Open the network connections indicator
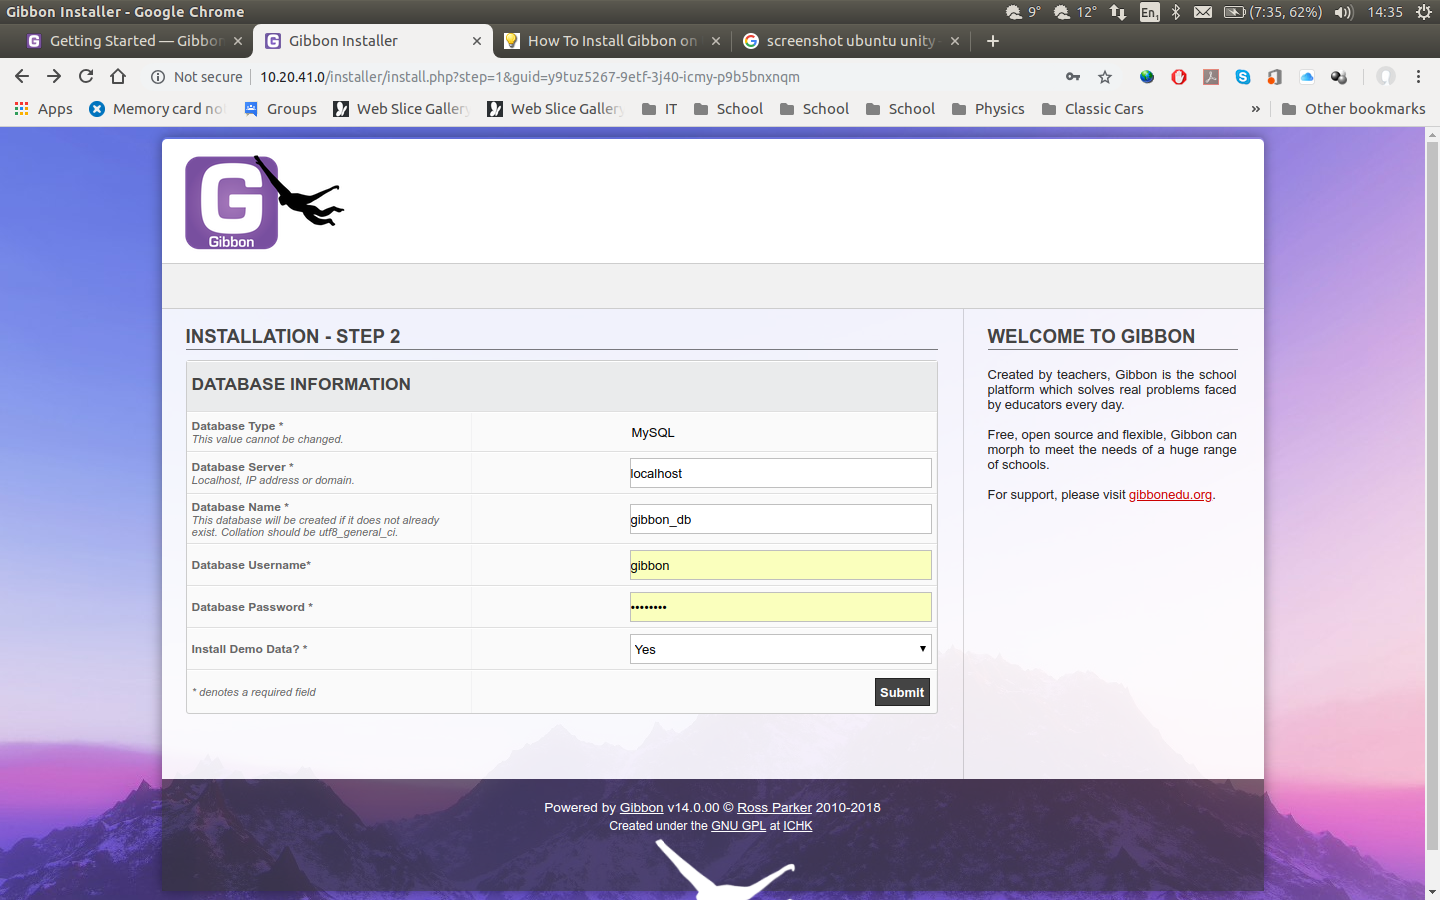1440x900 pixels. pyautogui.click(x=1118, y=12)
